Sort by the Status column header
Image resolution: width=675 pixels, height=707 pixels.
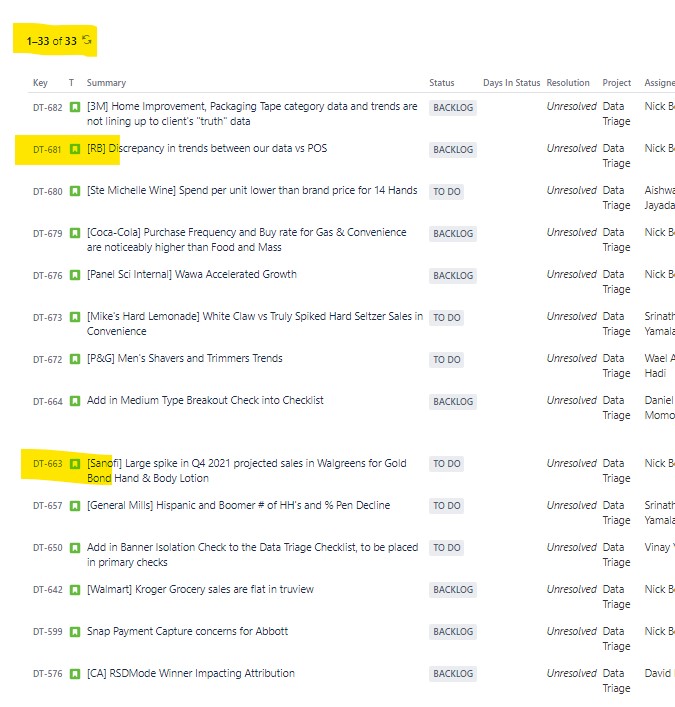point(442,83)
